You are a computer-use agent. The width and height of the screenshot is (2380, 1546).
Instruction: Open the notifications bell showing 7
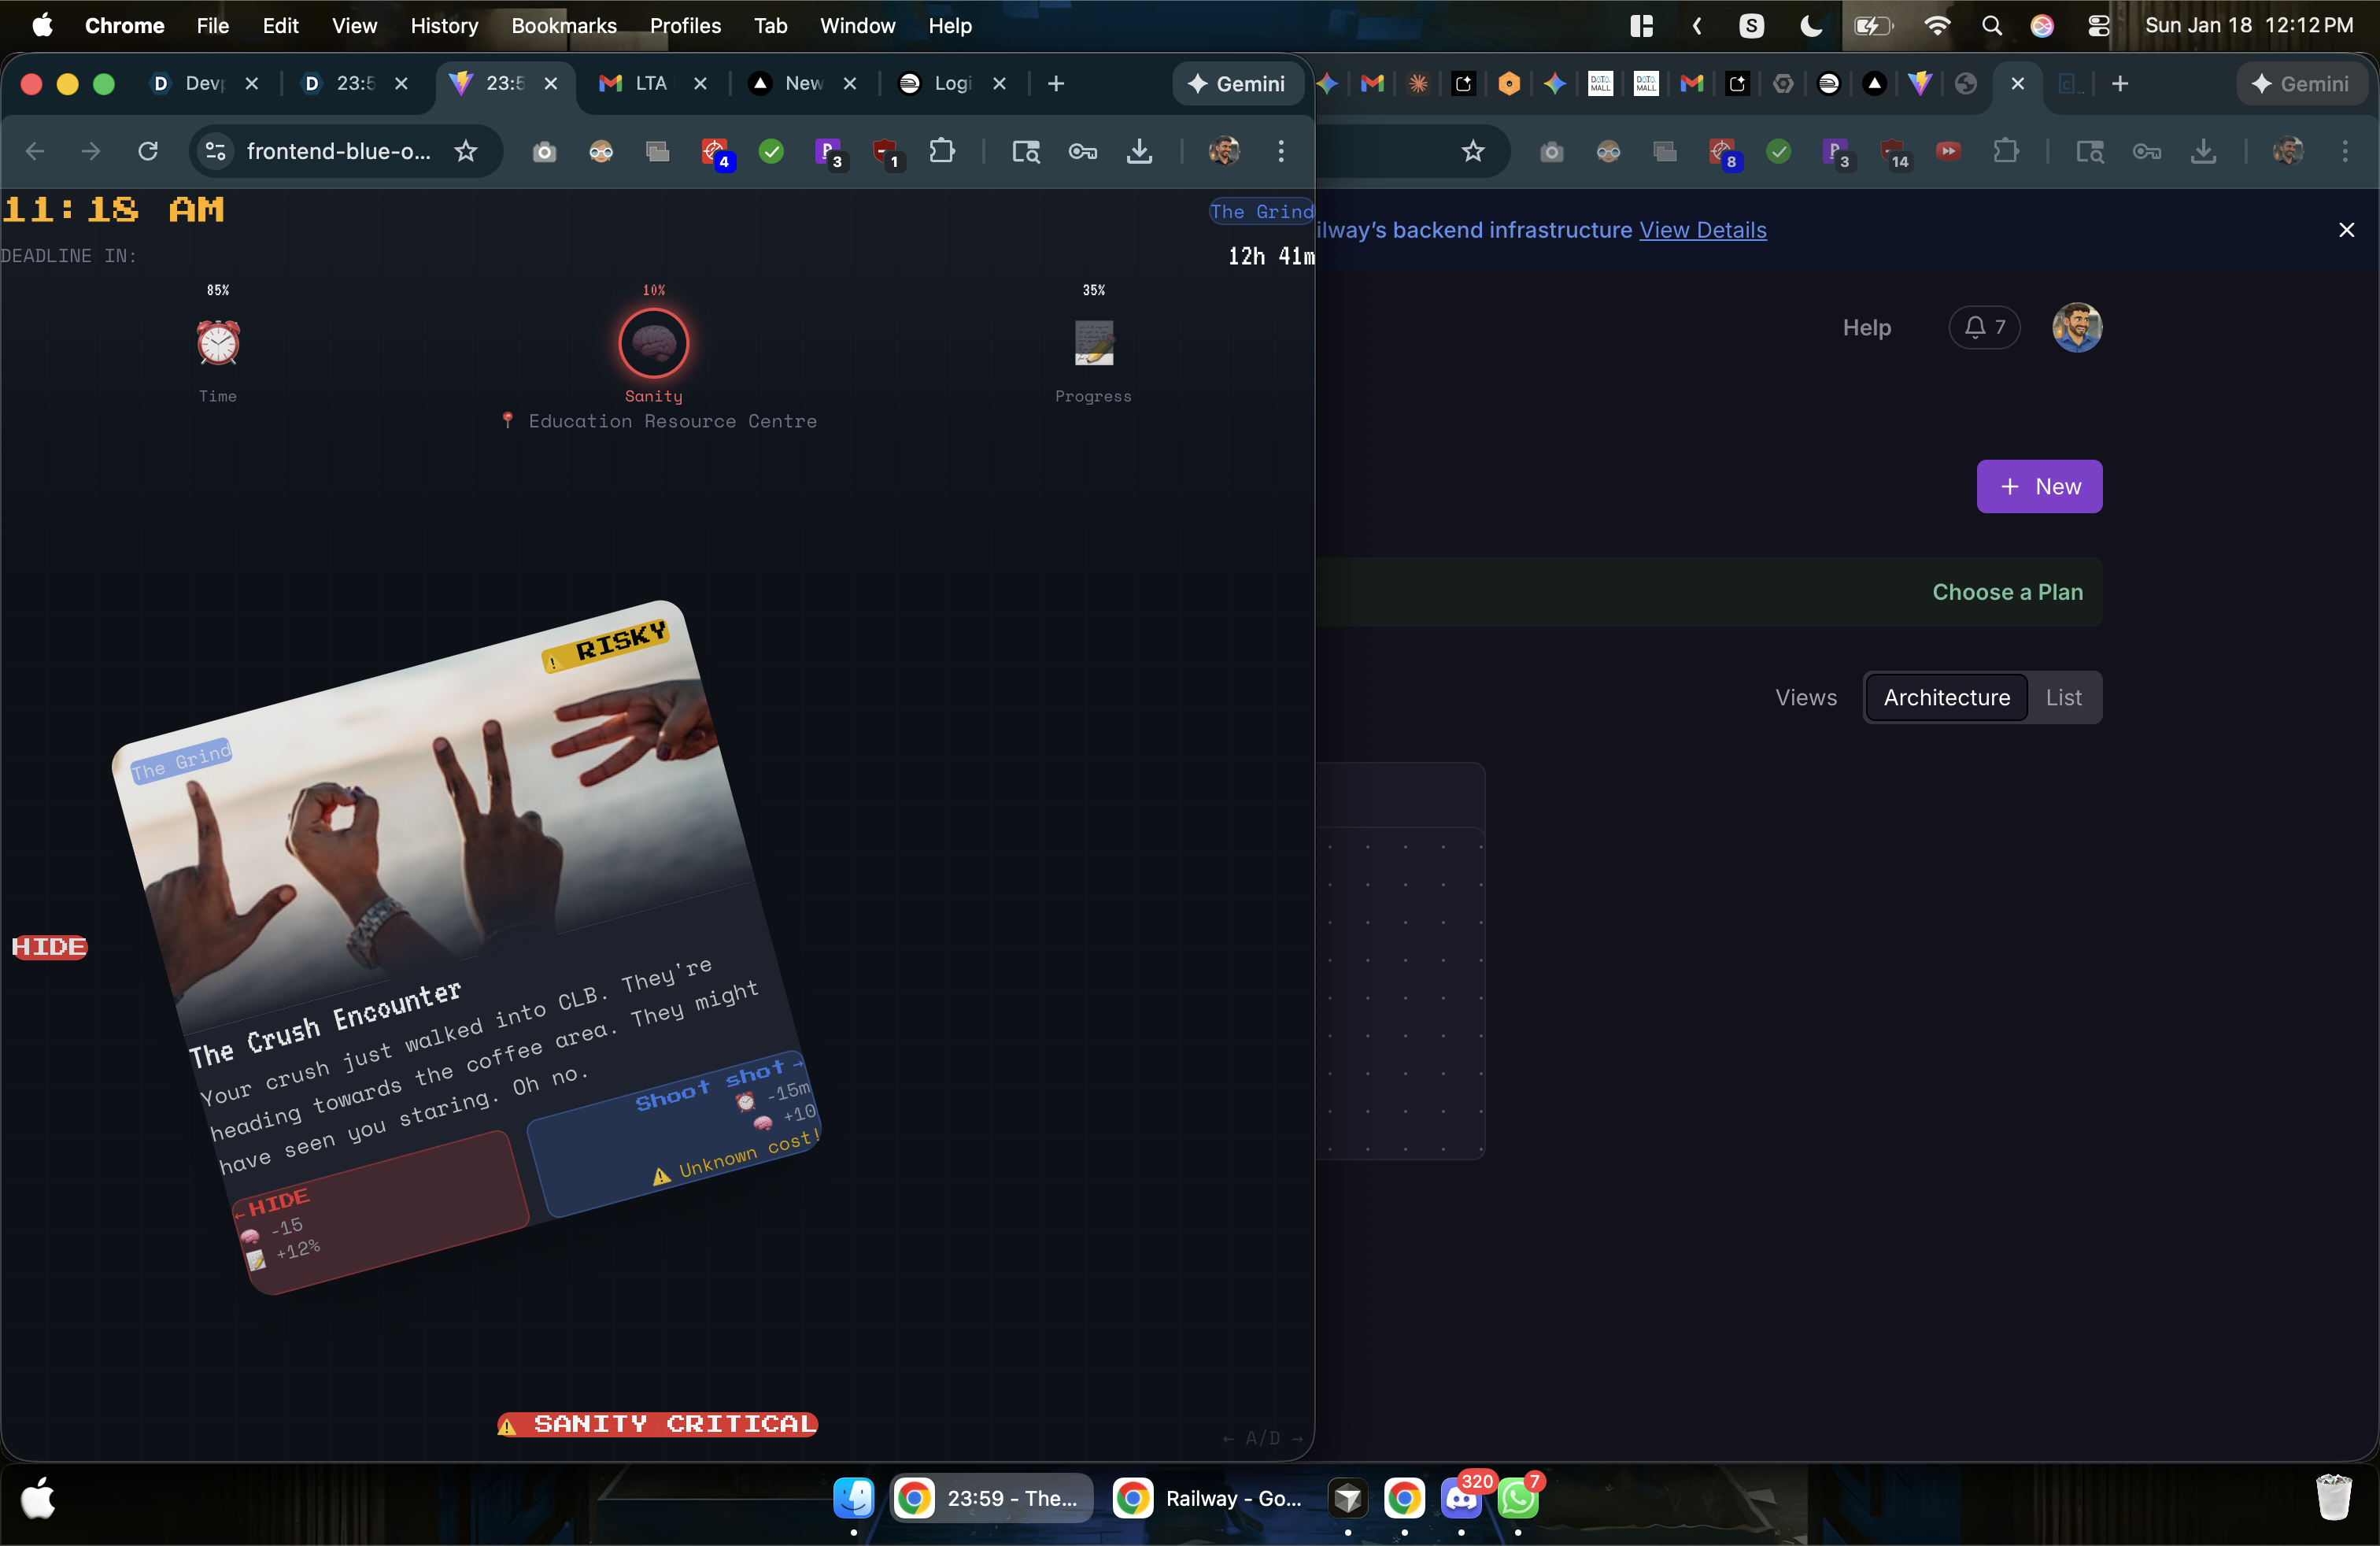(1984, 327)
